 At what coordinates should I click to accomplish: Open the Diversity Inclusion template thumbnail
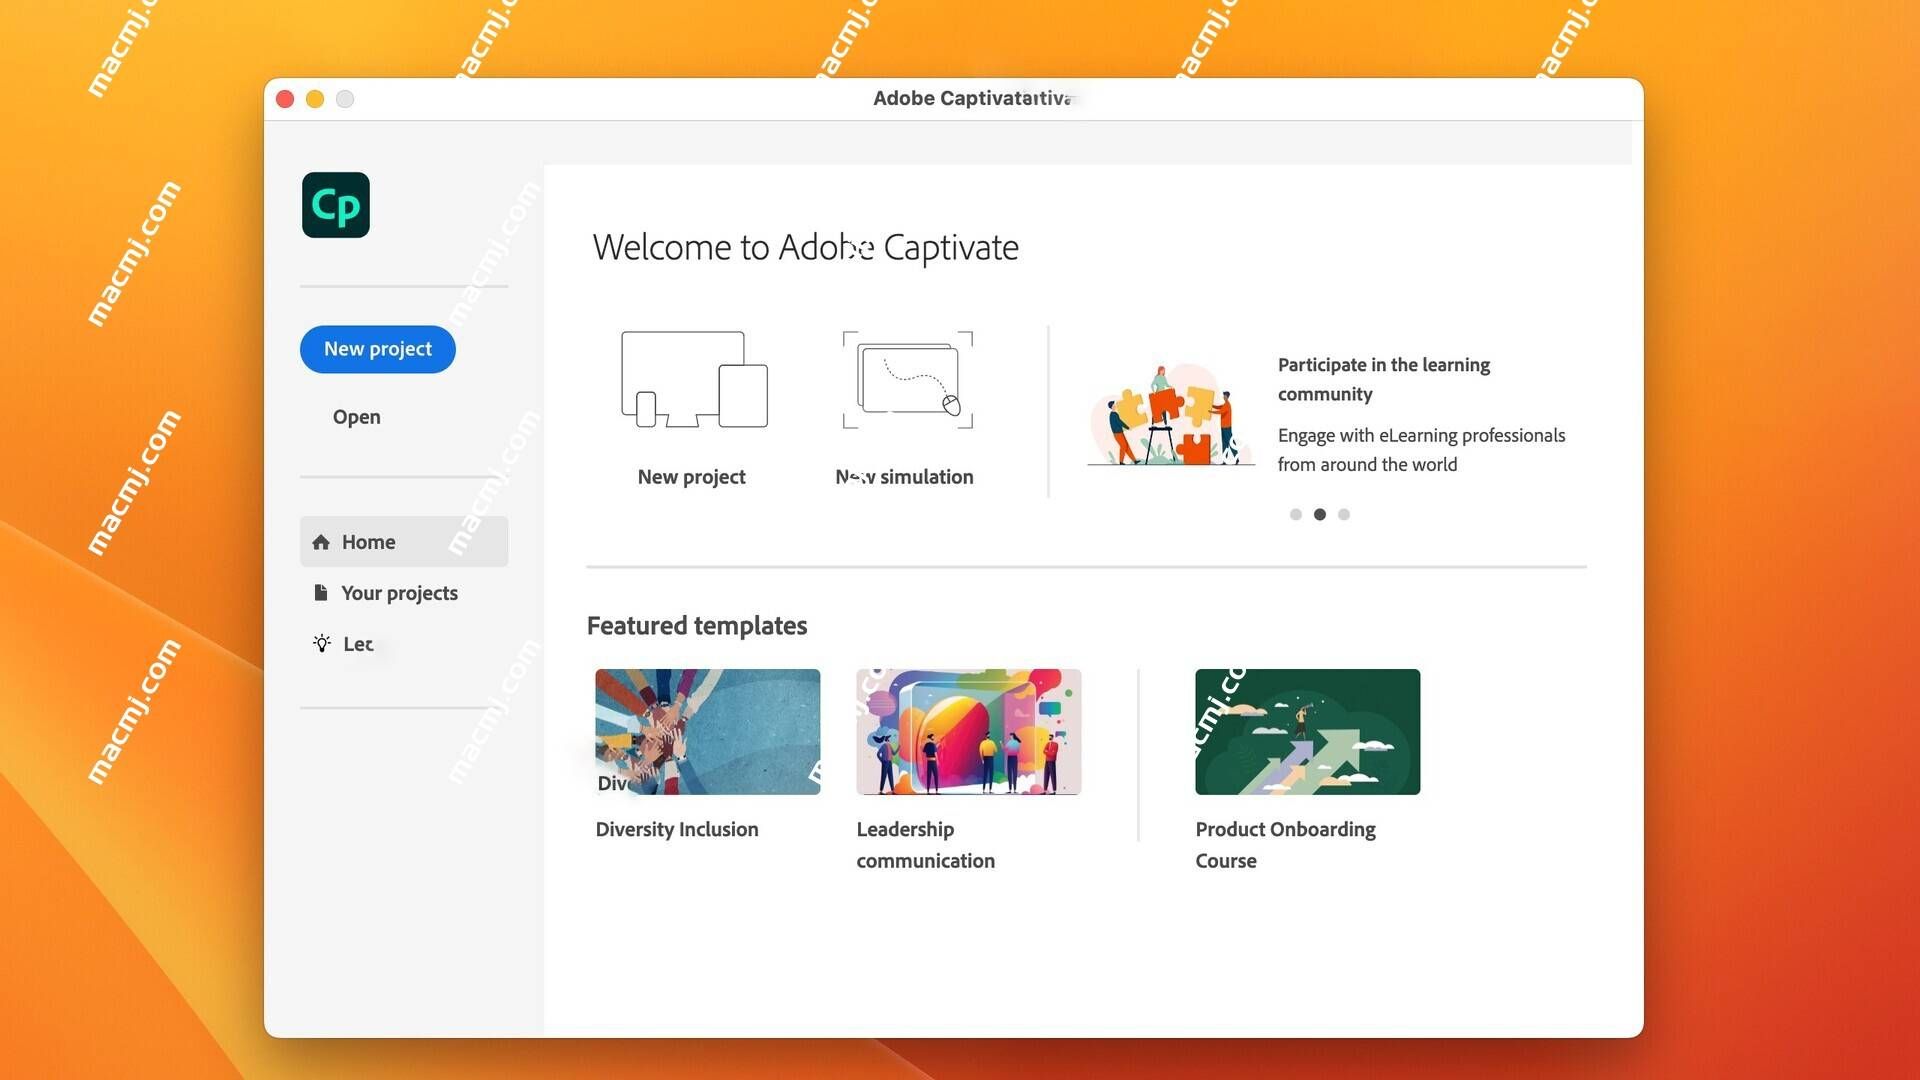(708, 732)
